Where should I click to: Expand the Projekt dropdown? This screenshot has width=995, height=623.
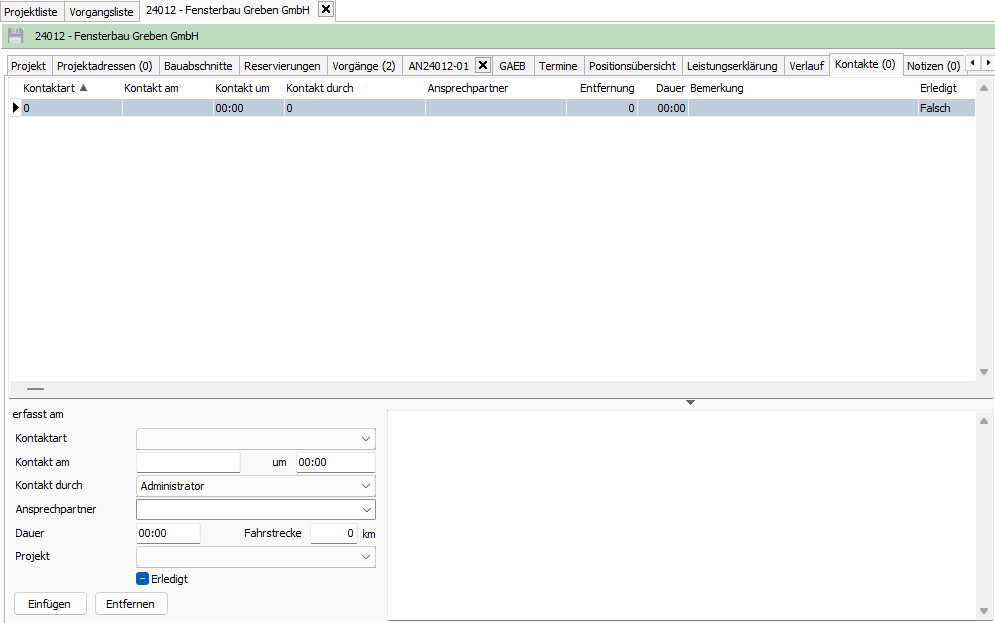point(365,557)
